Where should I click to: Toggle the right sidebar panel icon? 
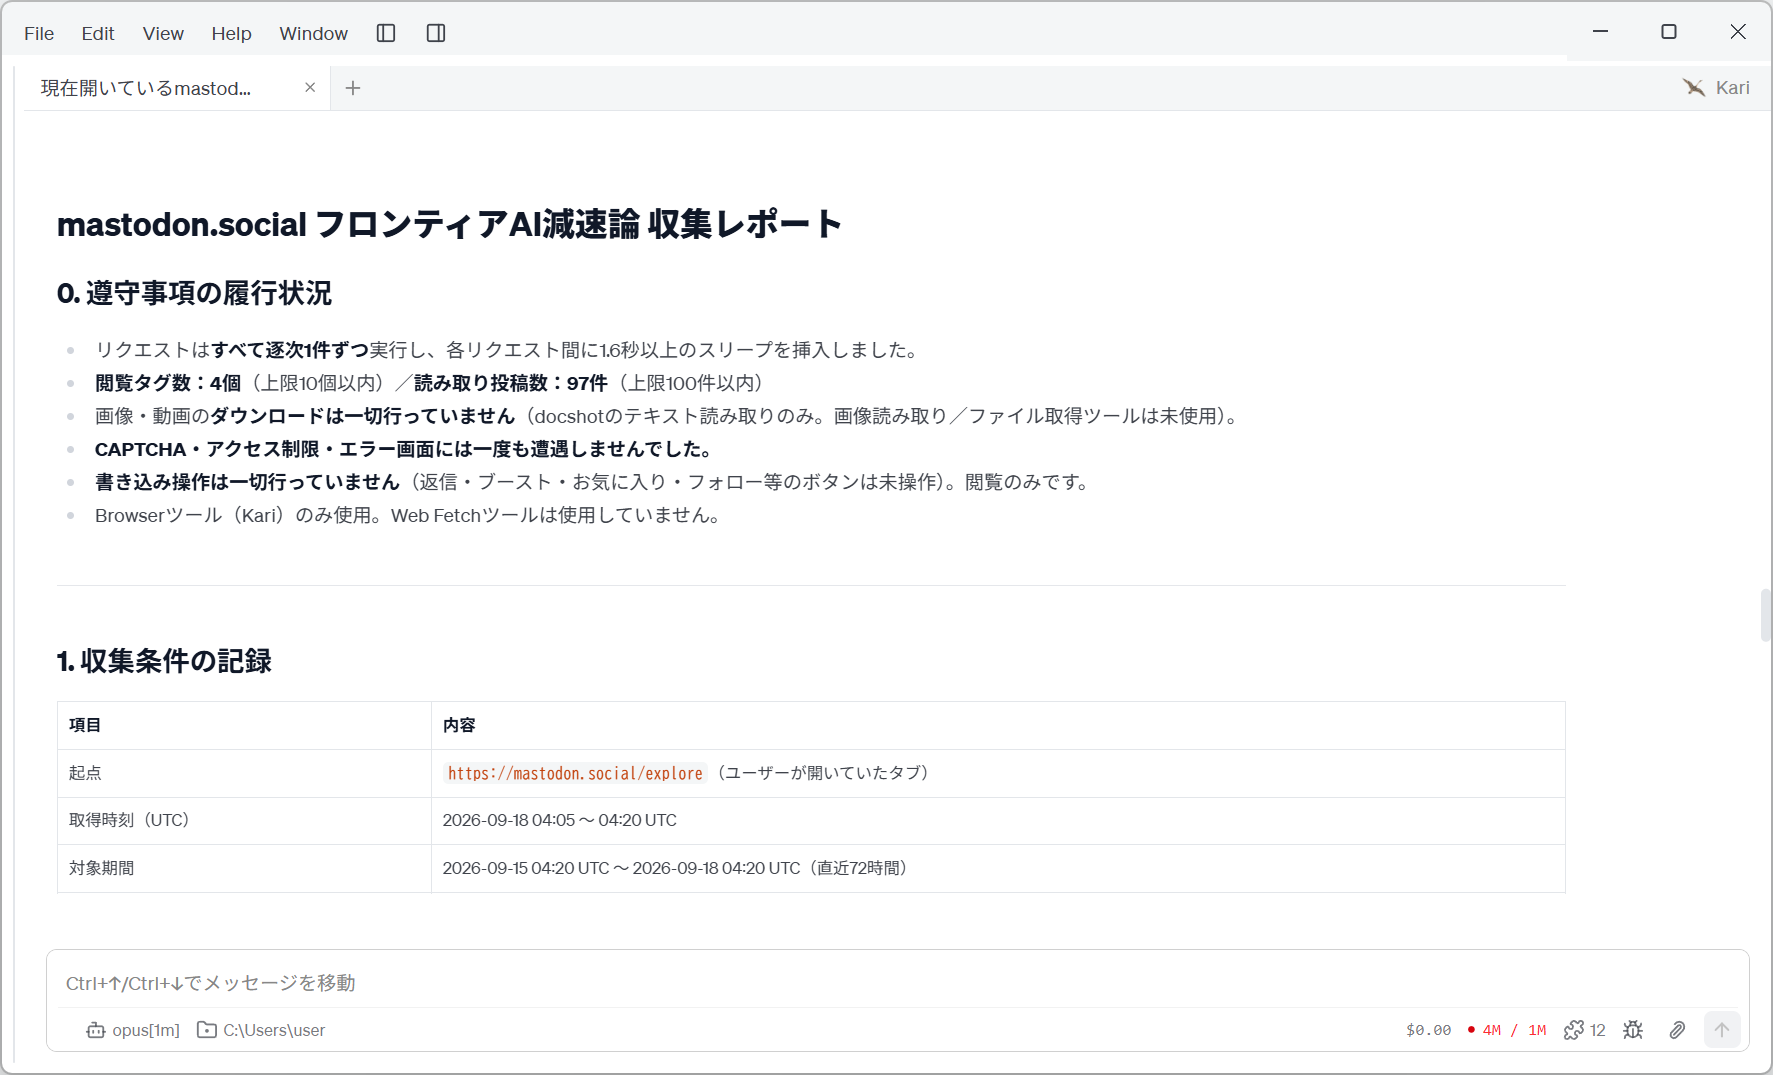point(436,33)
